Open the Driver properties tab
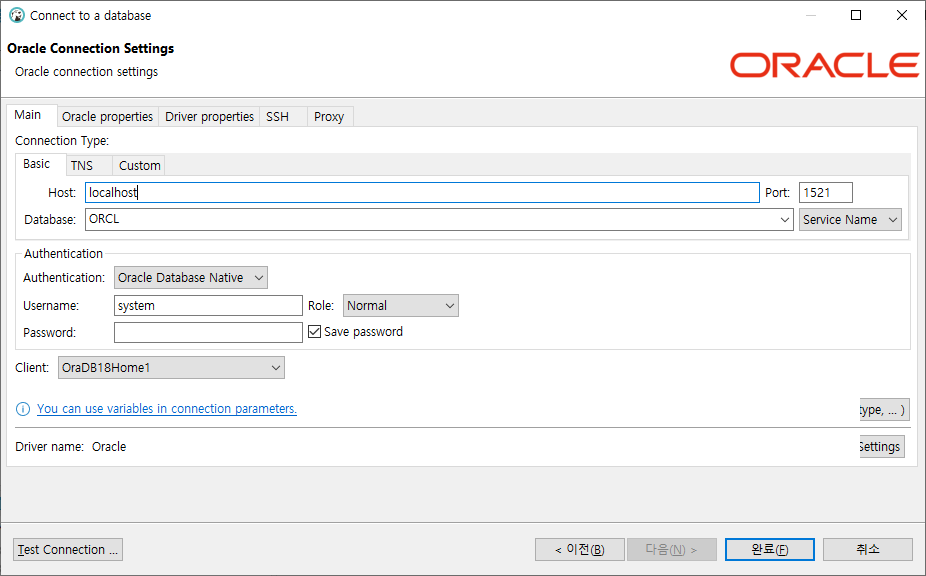Screen dimensions: 926x576 pyautogui.click(x=209, y=116)
